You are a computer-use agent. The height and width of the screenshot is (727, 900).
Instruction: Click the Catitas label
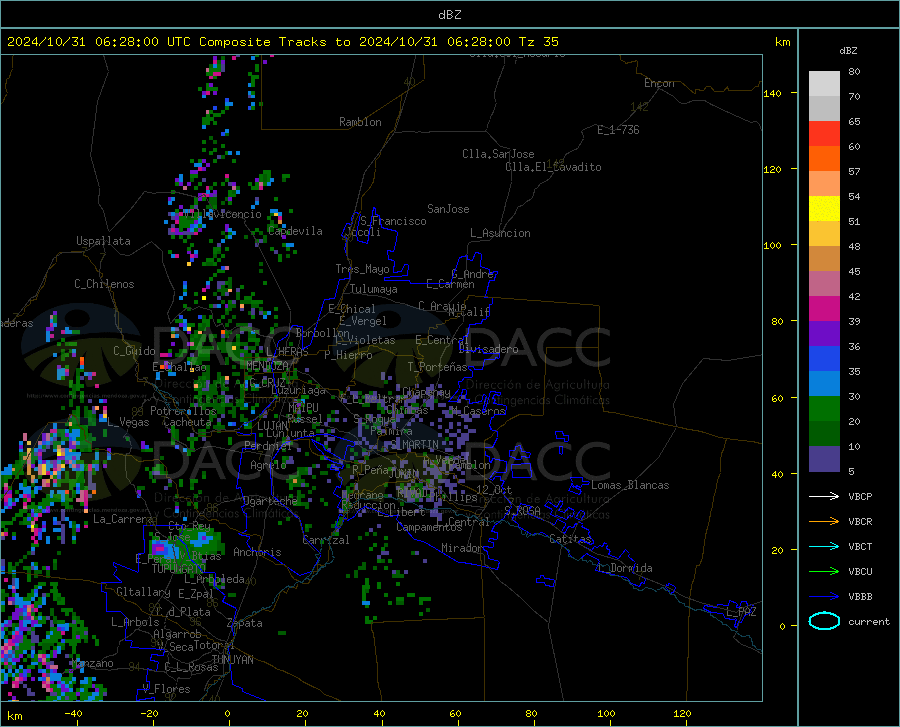570,539
